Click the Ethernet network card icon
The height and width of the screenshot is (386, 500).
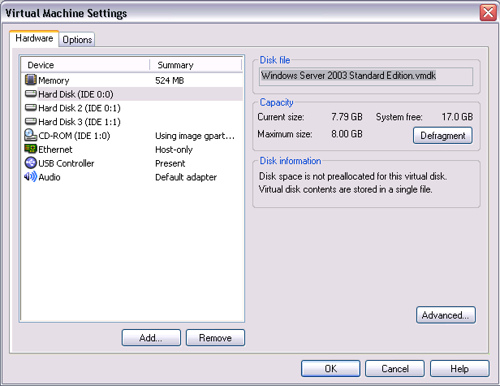[31, 149]
